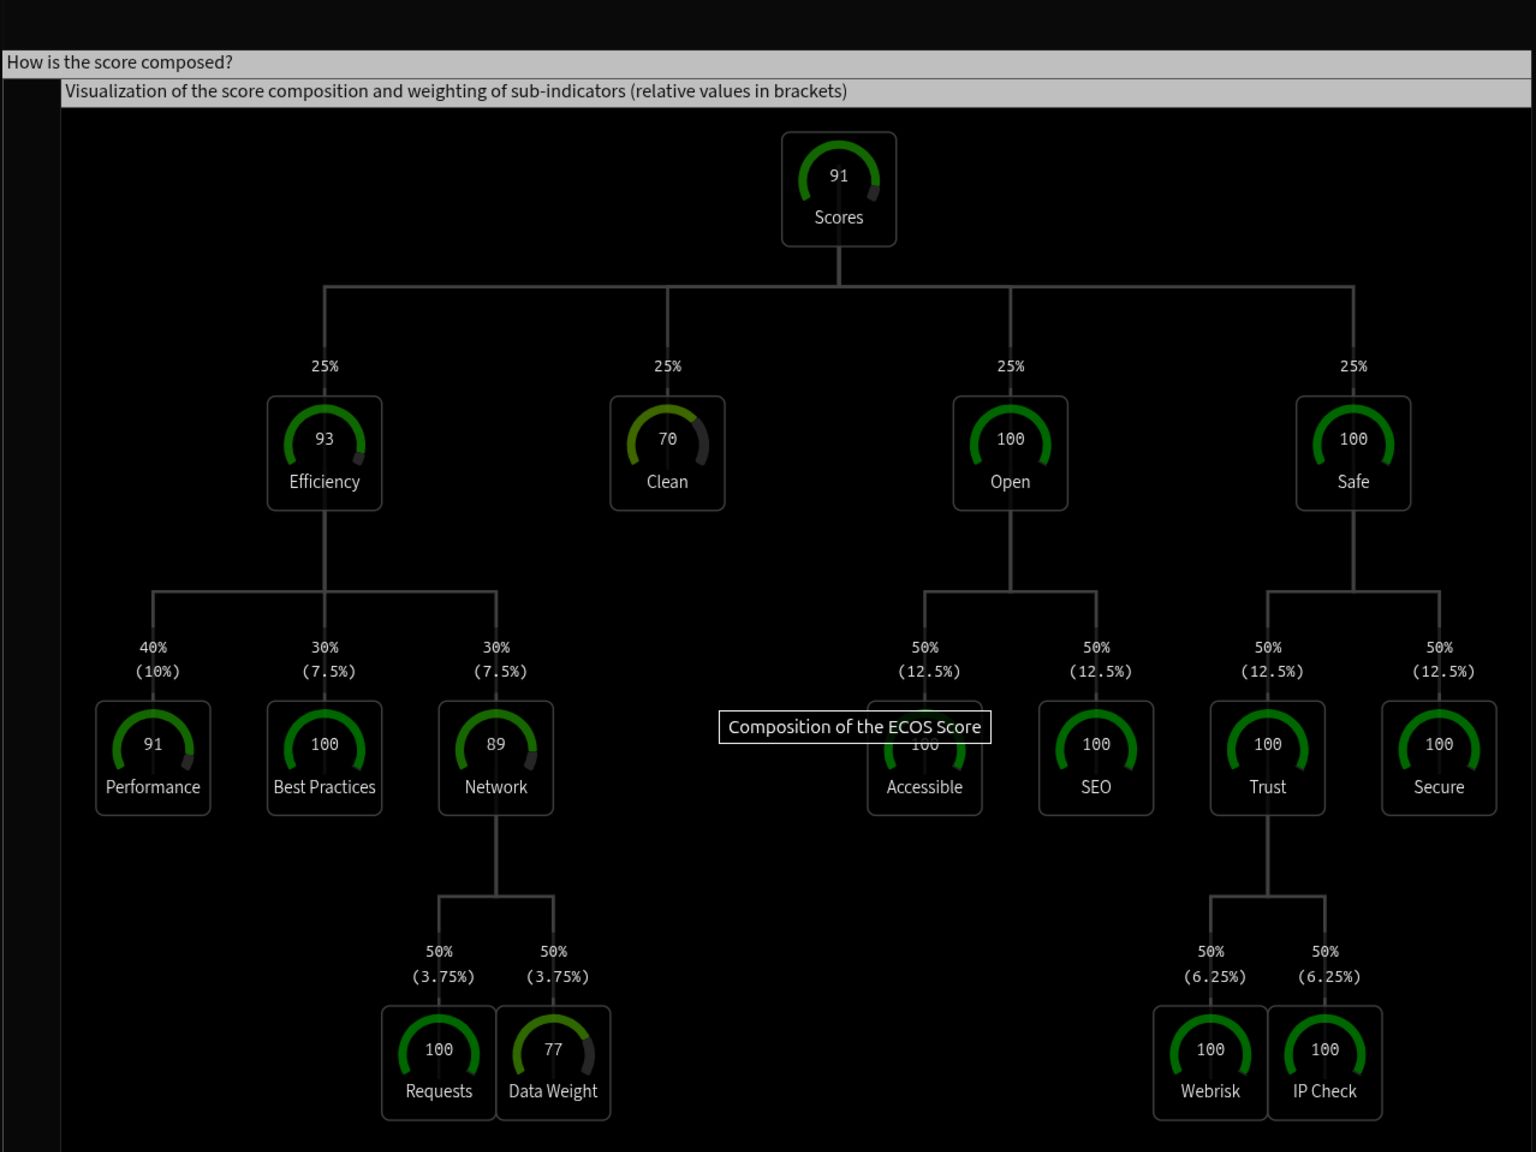Click the SEO score gauge
This screenshot has height=1152, width=1536.
pyautogui.click(x=1095, y=758)
